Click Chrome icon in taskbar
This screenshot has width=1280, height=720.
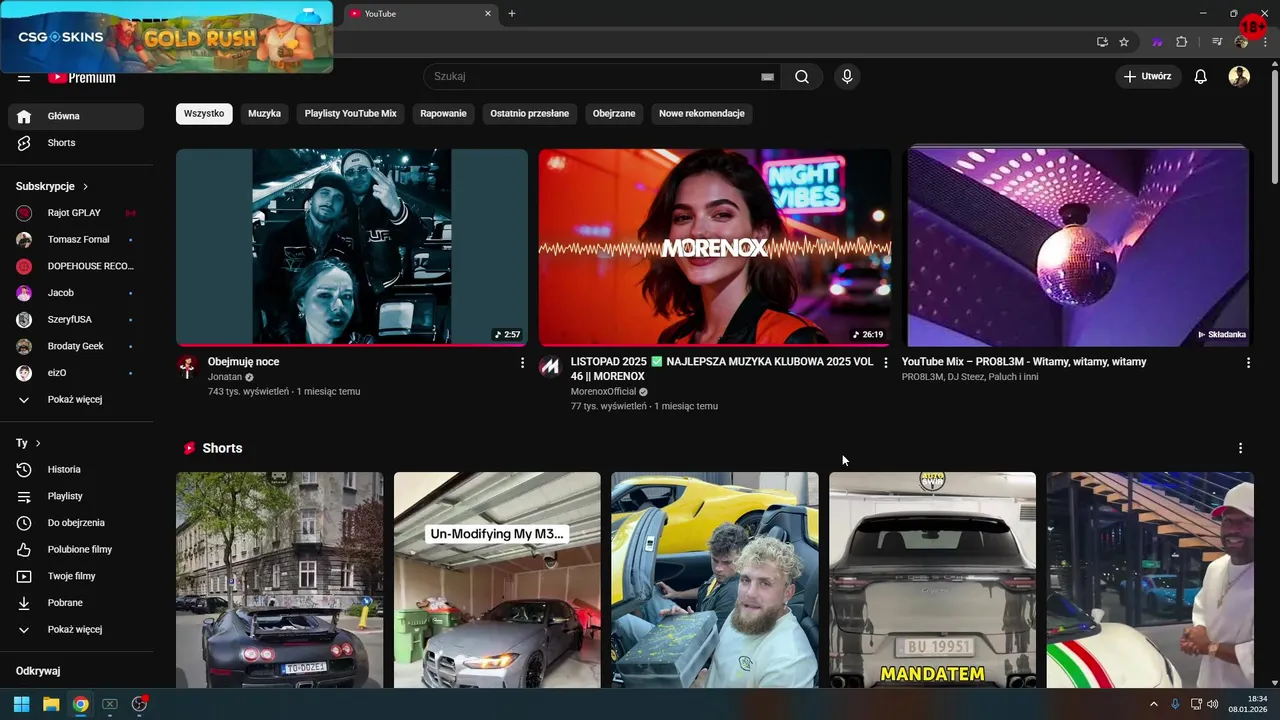click(80, 704)
